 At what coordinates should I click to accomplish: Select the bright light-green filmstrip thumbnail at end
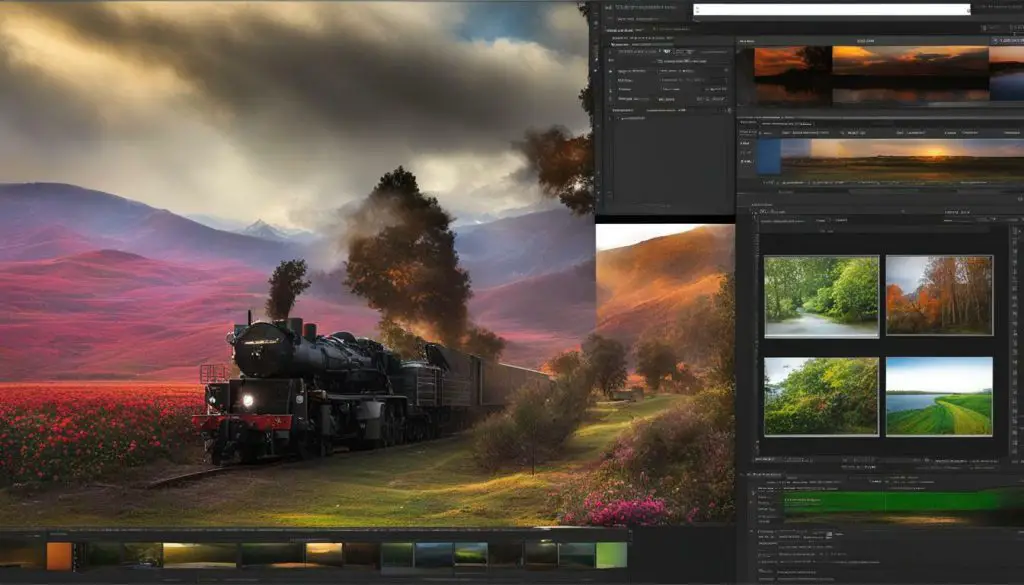click(x=611, y=555)
